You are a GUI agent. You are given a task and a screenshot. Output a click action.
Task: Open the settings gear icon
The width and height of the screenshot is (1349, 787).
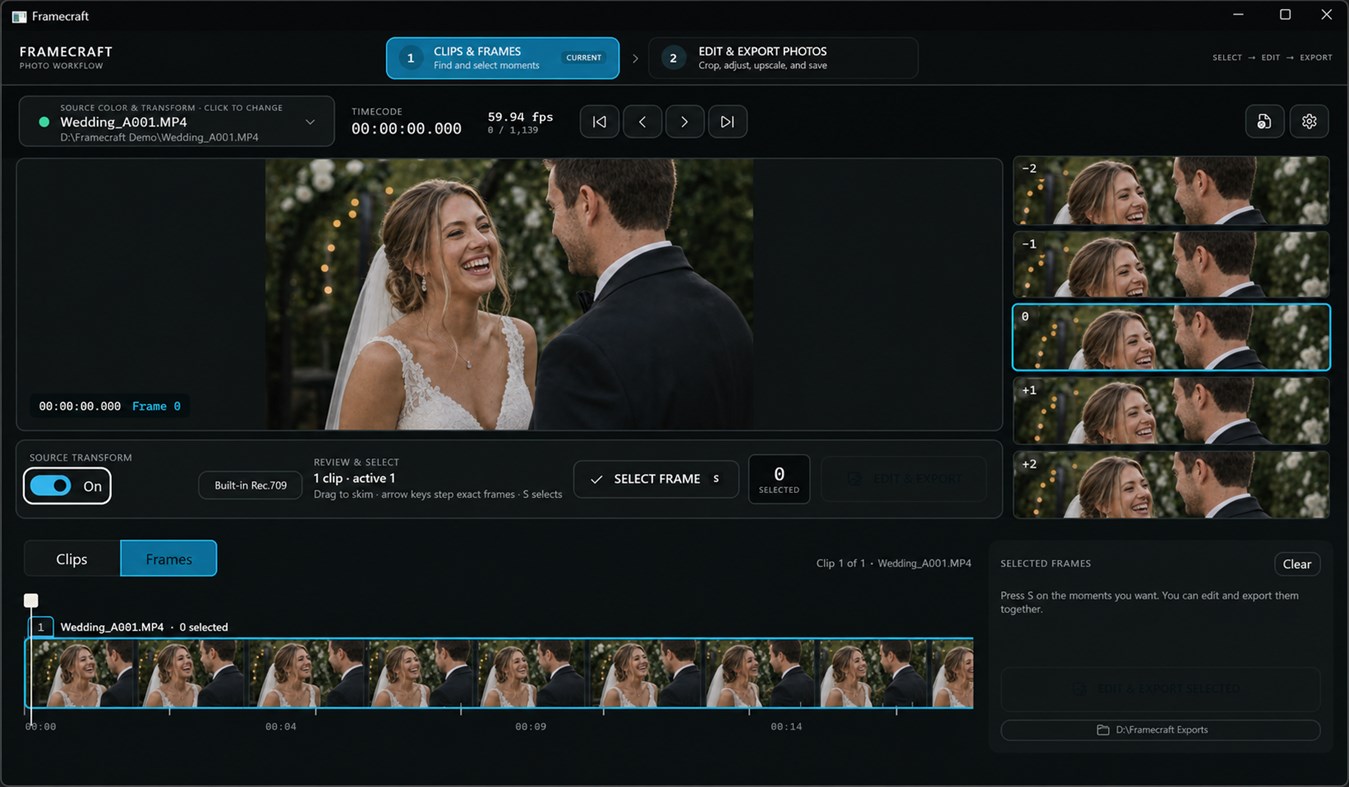click(x=1309, y=121)
